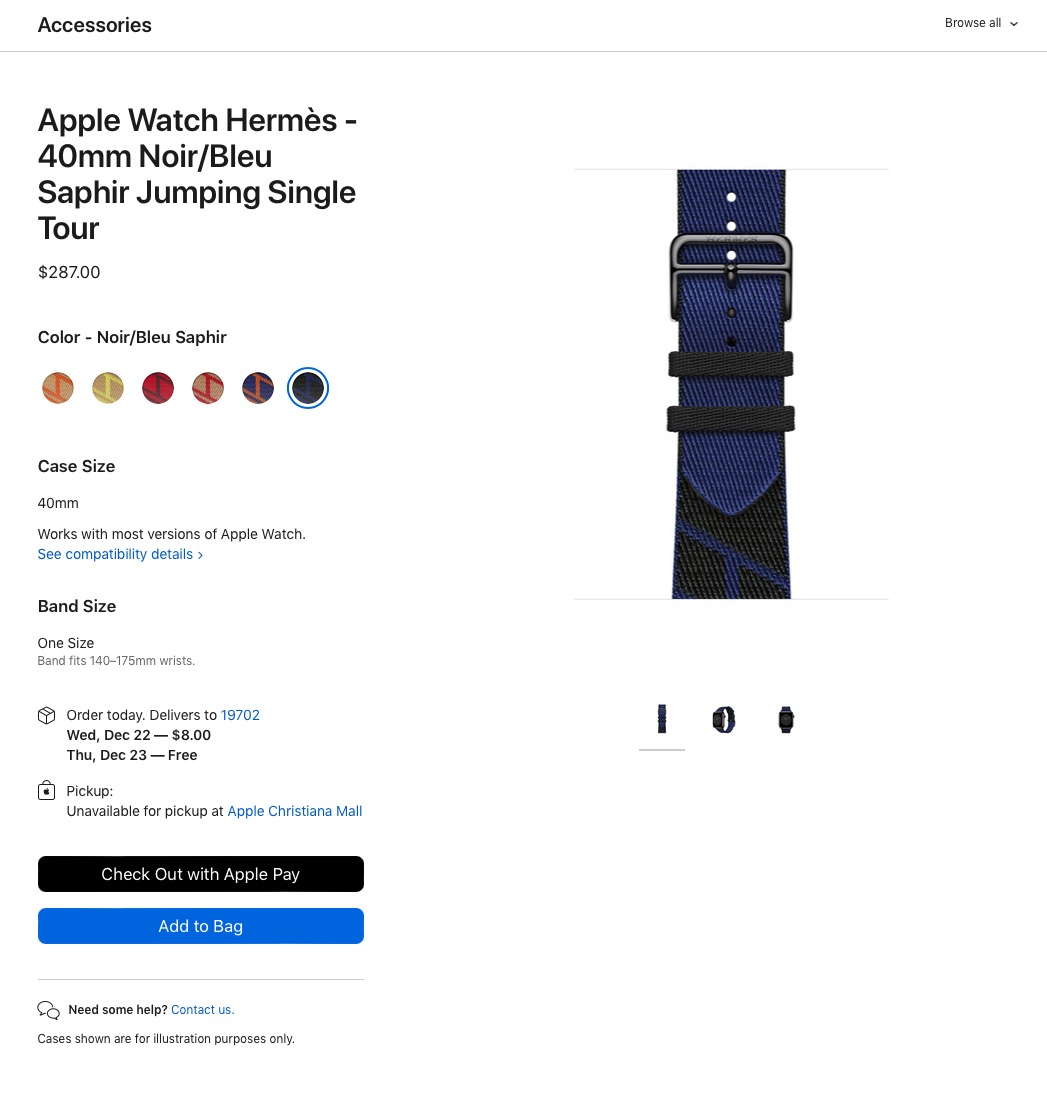
Task: Click the Apple pickup bag icon
Action: (46, 791)
